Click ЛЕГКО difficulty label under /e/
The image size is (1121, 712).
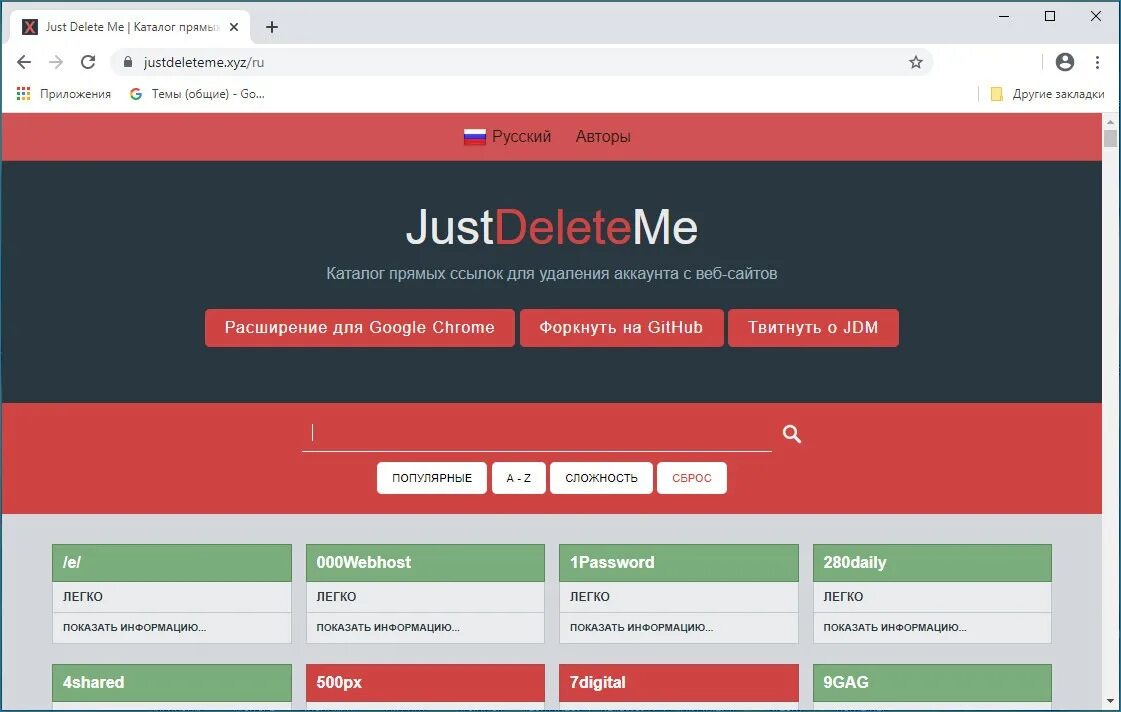(83, 597)
